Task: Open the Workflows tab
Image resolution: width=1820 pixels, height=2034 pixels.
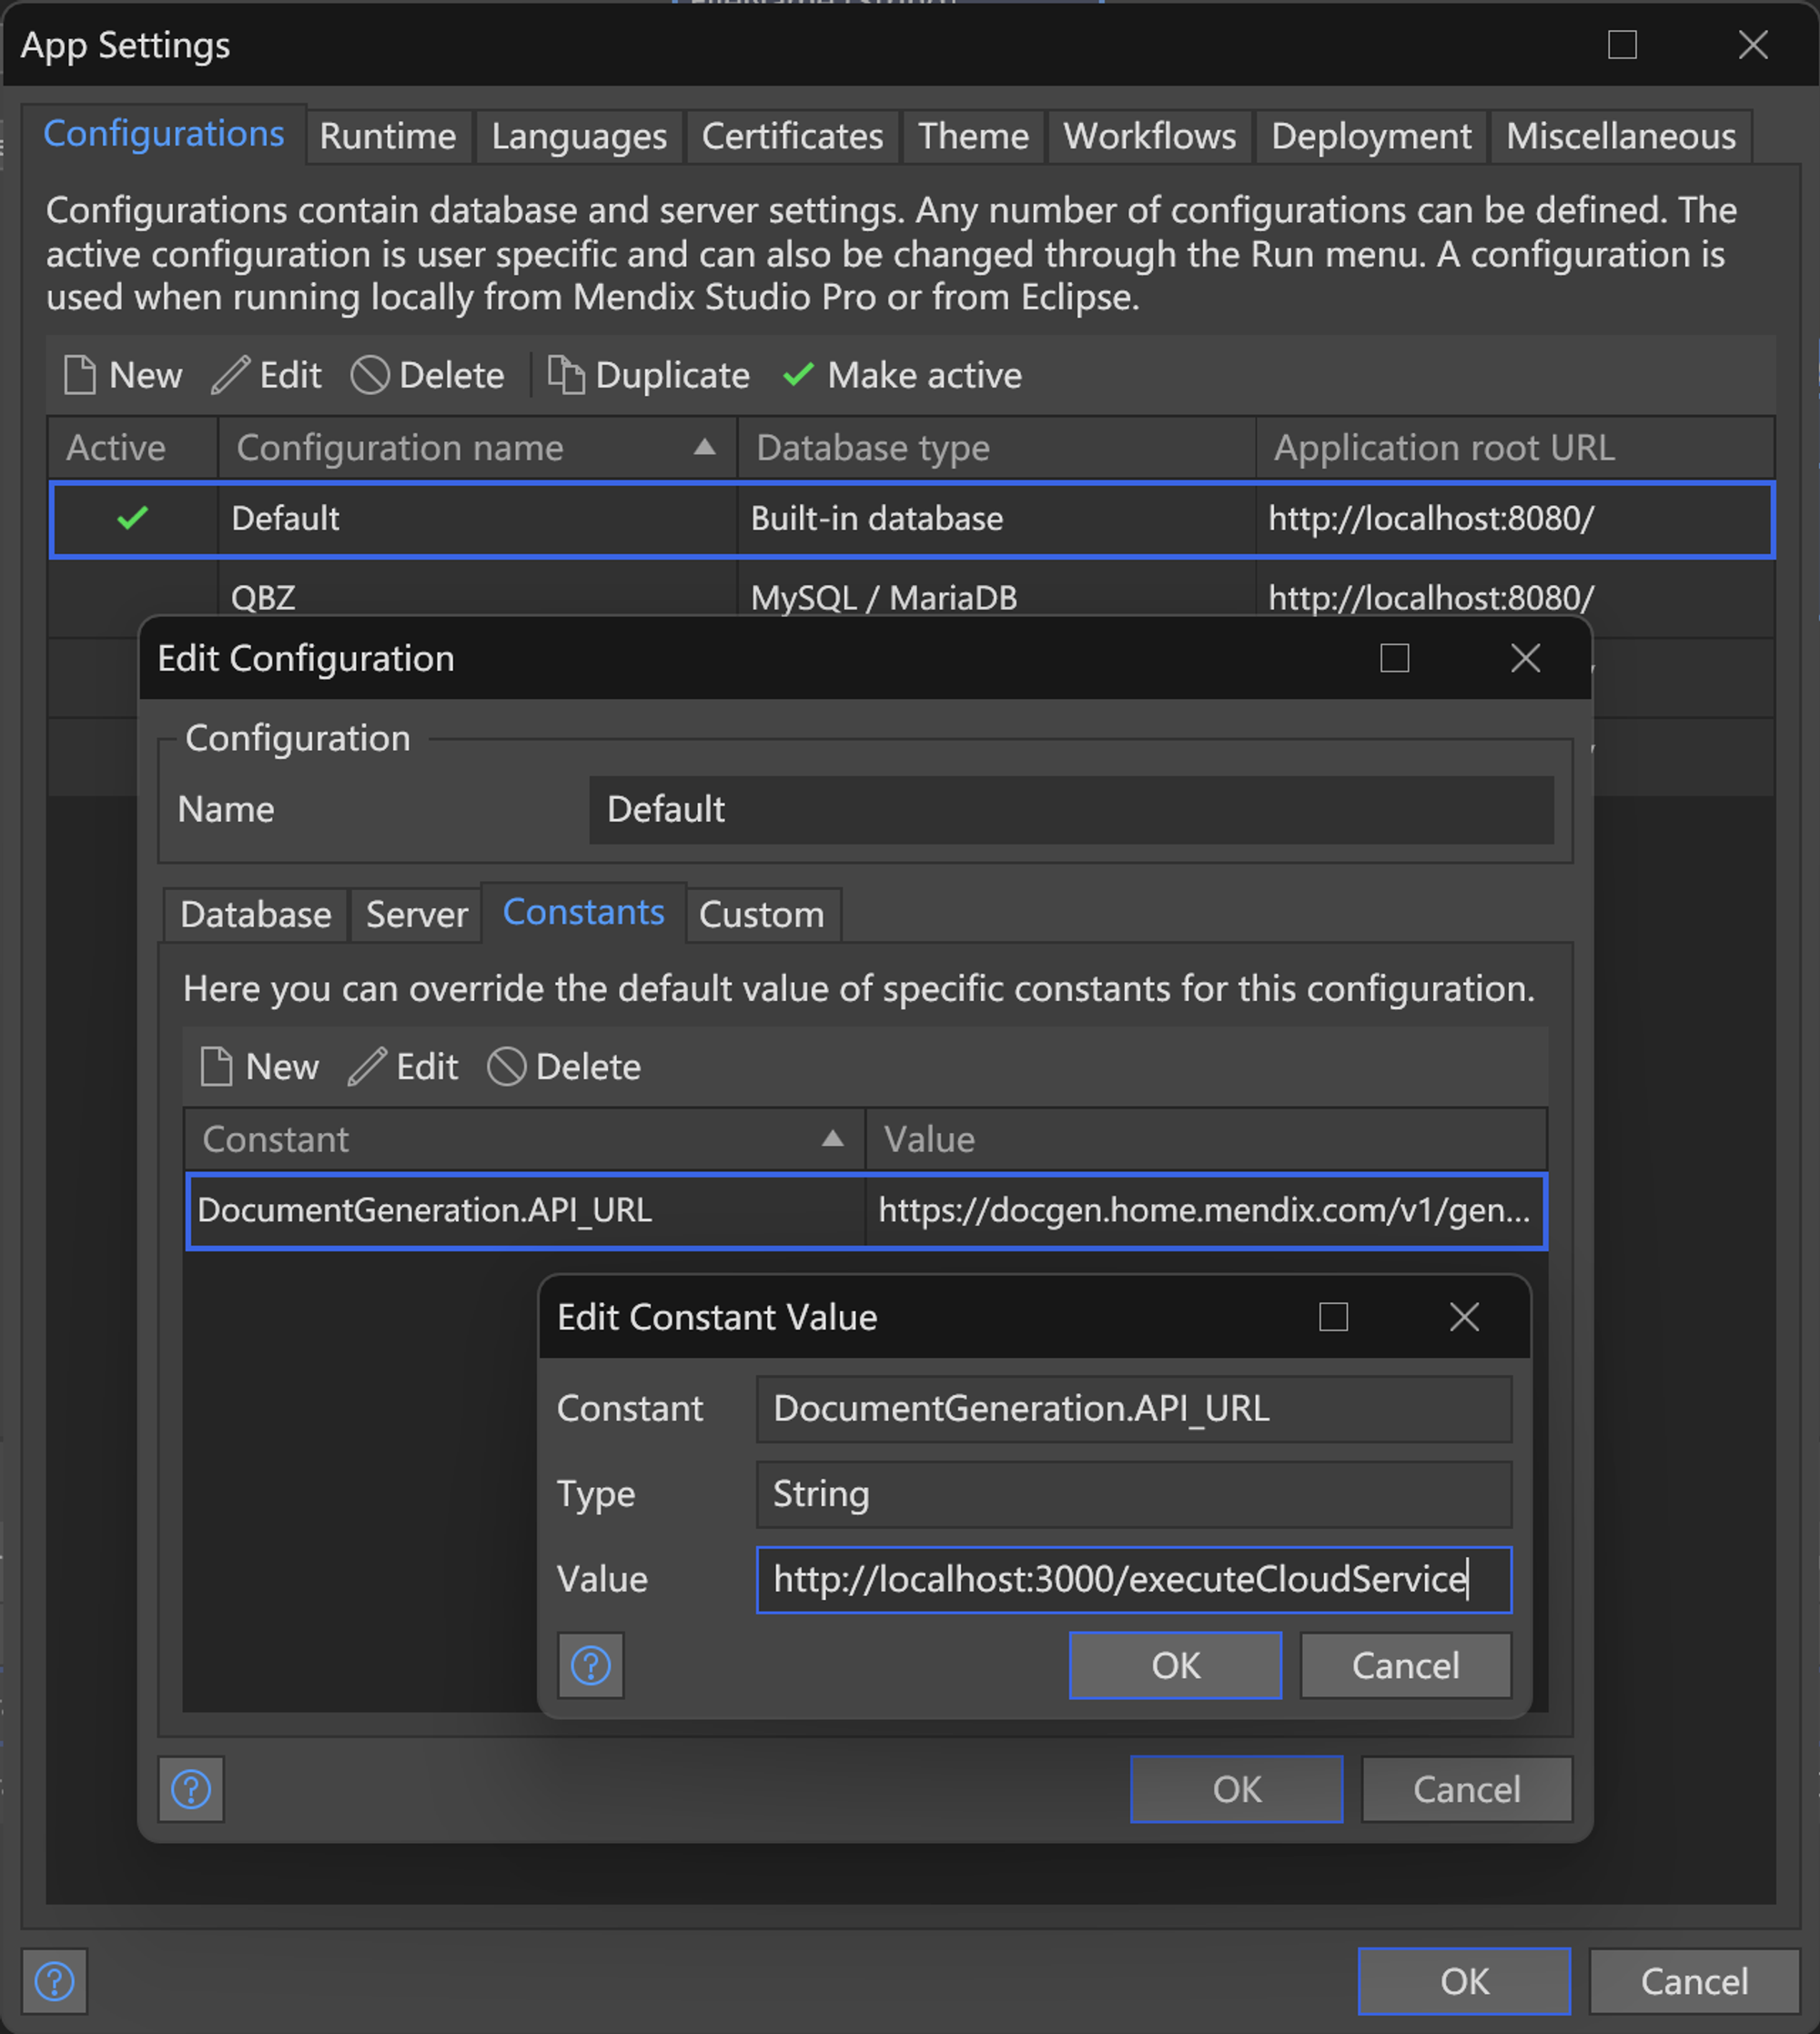Action: coord(1149,136)
